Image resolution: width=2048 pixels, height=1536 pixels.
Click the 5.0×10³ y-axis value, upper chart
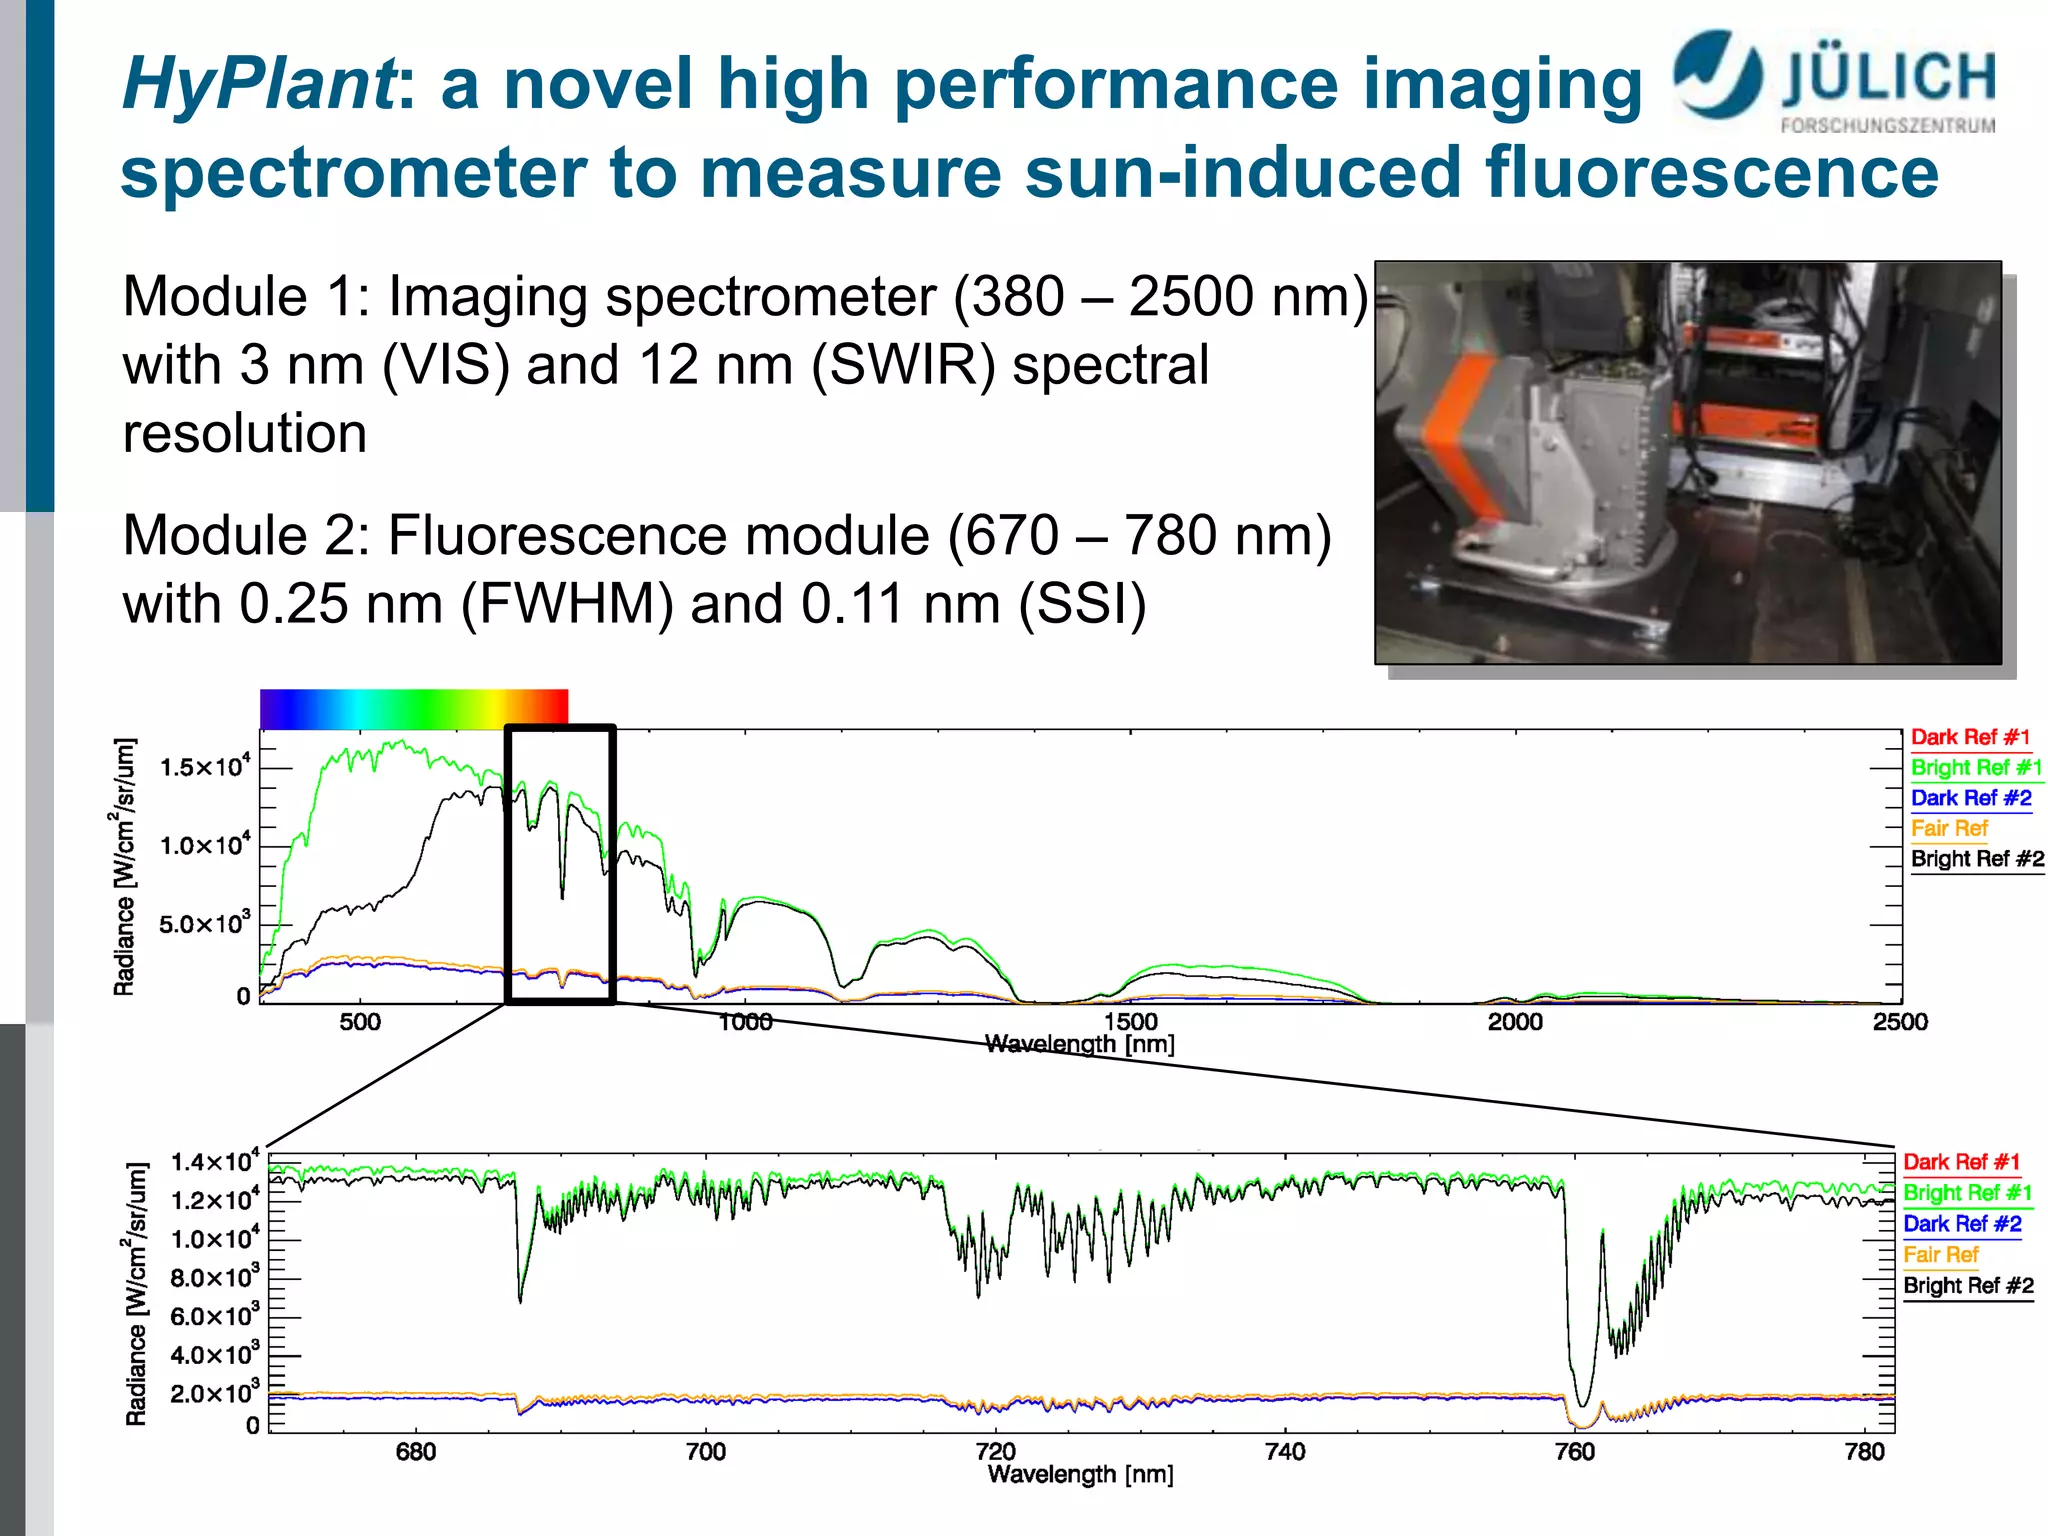pos(205,923)
